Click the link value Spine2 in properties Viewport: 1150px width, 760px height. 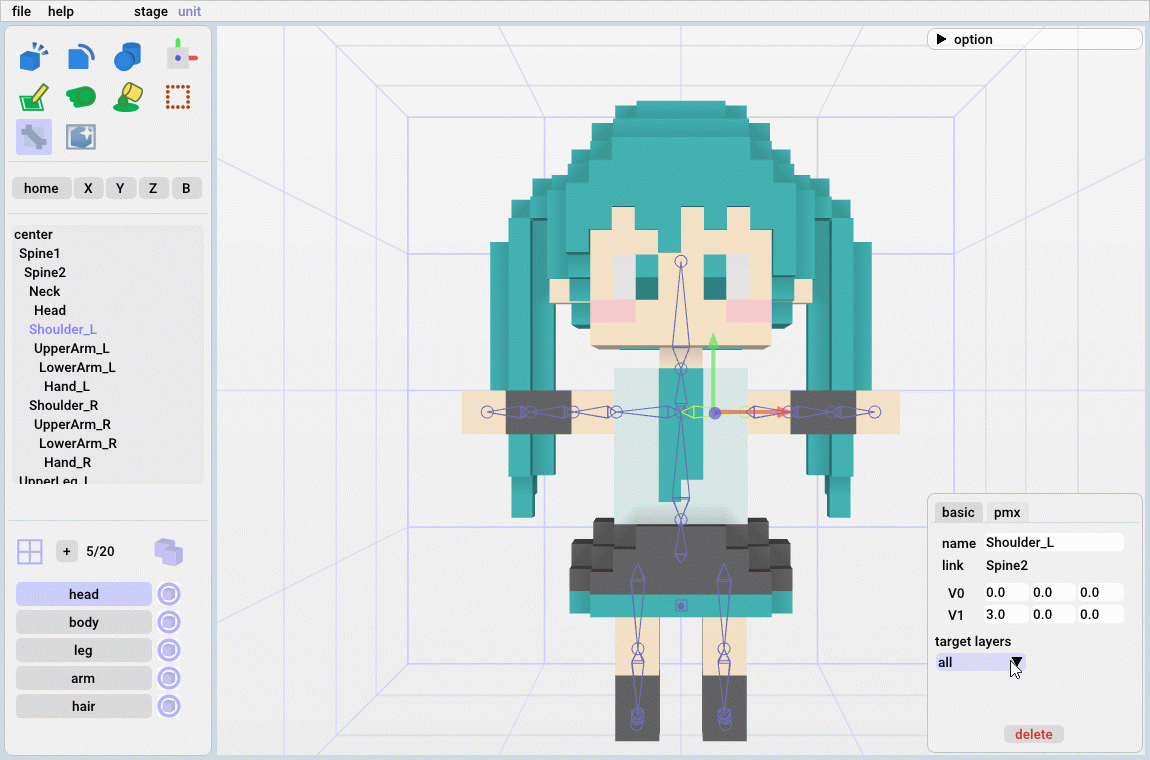click(1007, 566)
